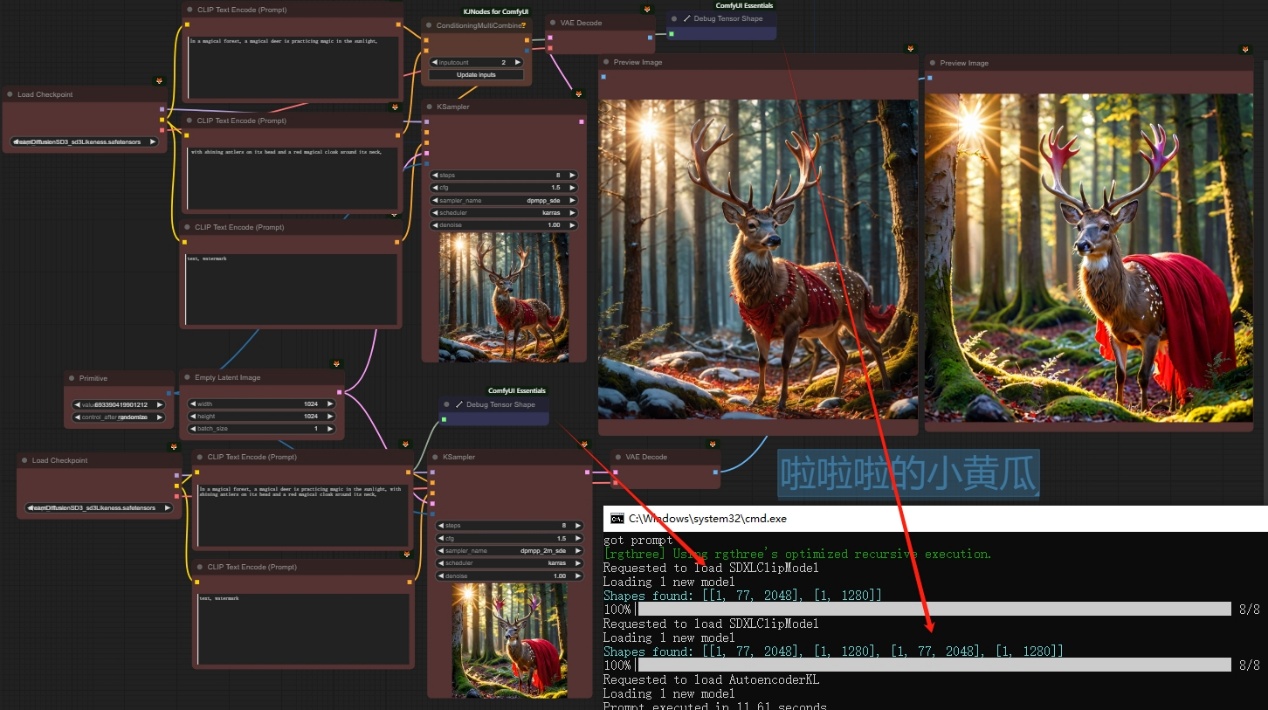Increase inputcount with the right arrow
The image size is (1268, 710).
tap(516, 62)
